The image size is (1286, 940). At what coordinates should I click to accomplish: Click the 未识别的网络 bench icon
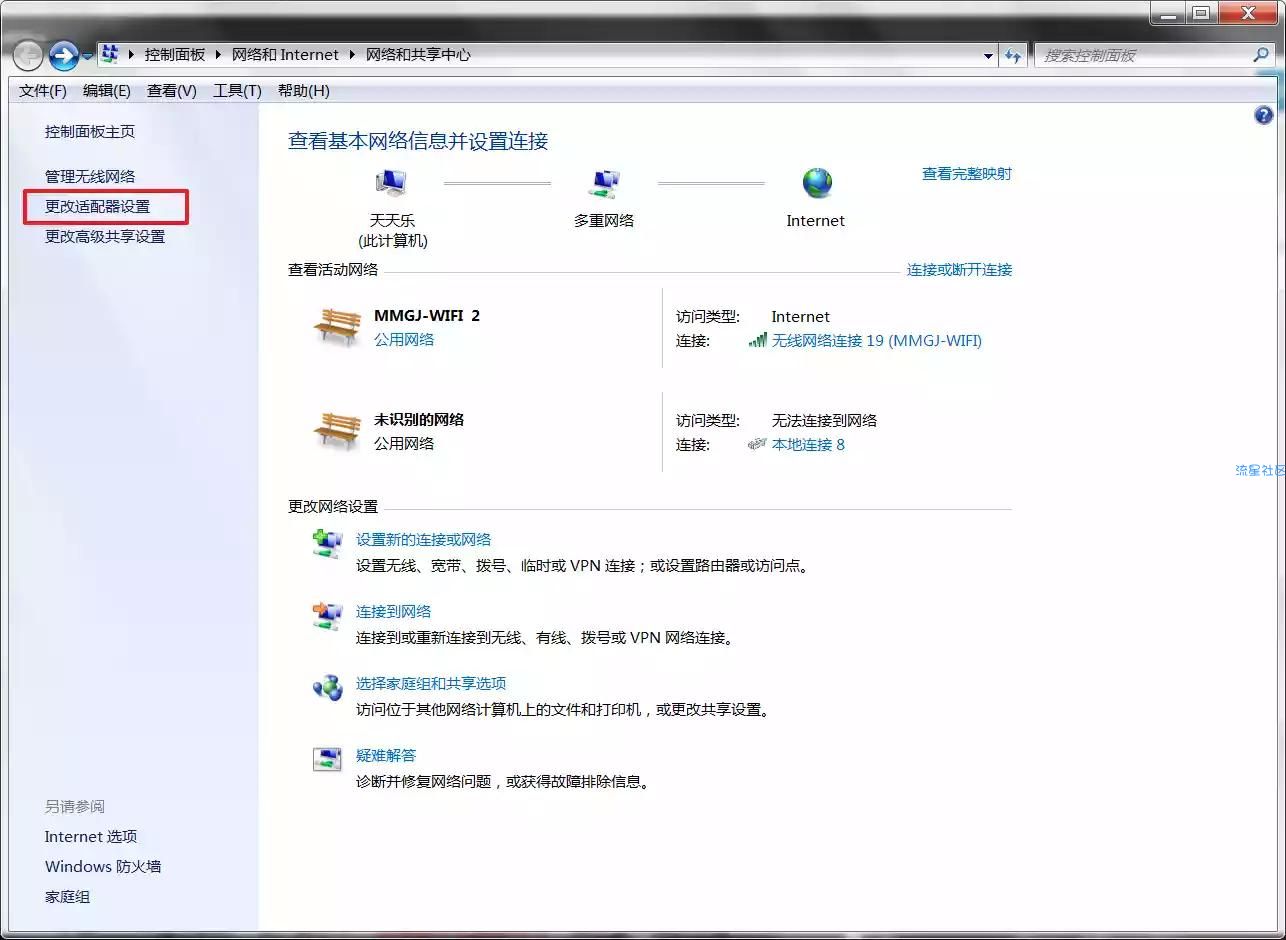[x=337, y=431]
